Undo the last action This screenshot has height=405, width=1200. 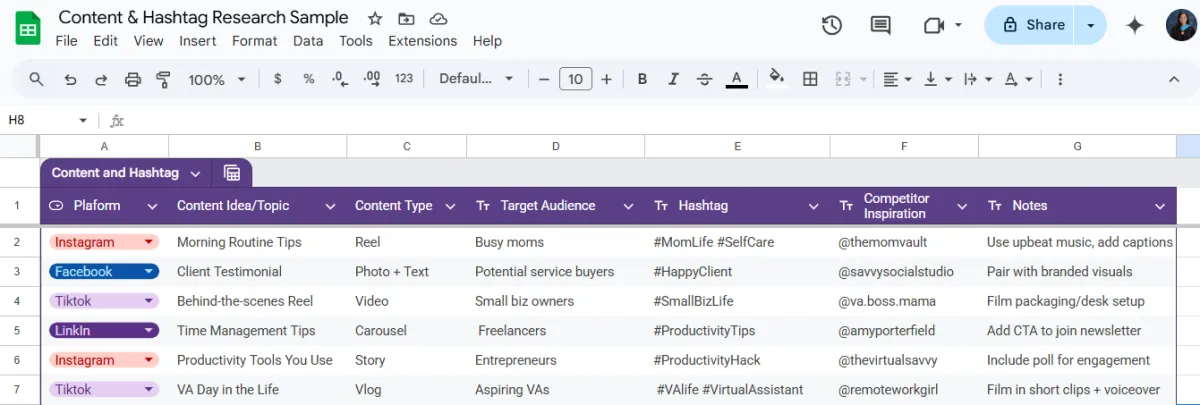click(70, 79)
